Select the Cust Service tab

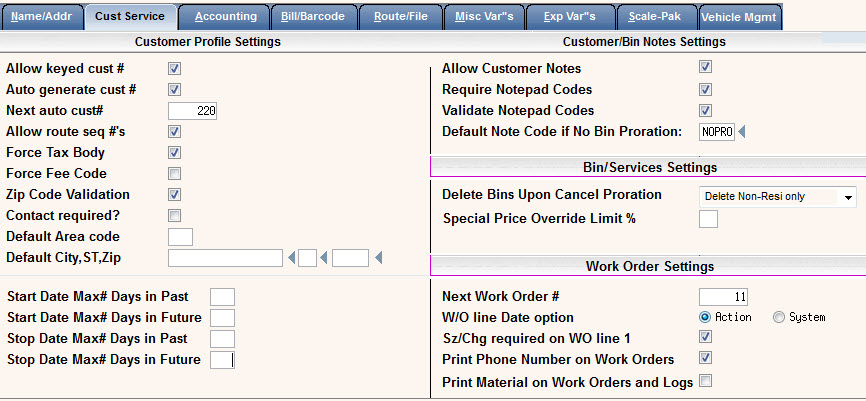tap(130, 17)
